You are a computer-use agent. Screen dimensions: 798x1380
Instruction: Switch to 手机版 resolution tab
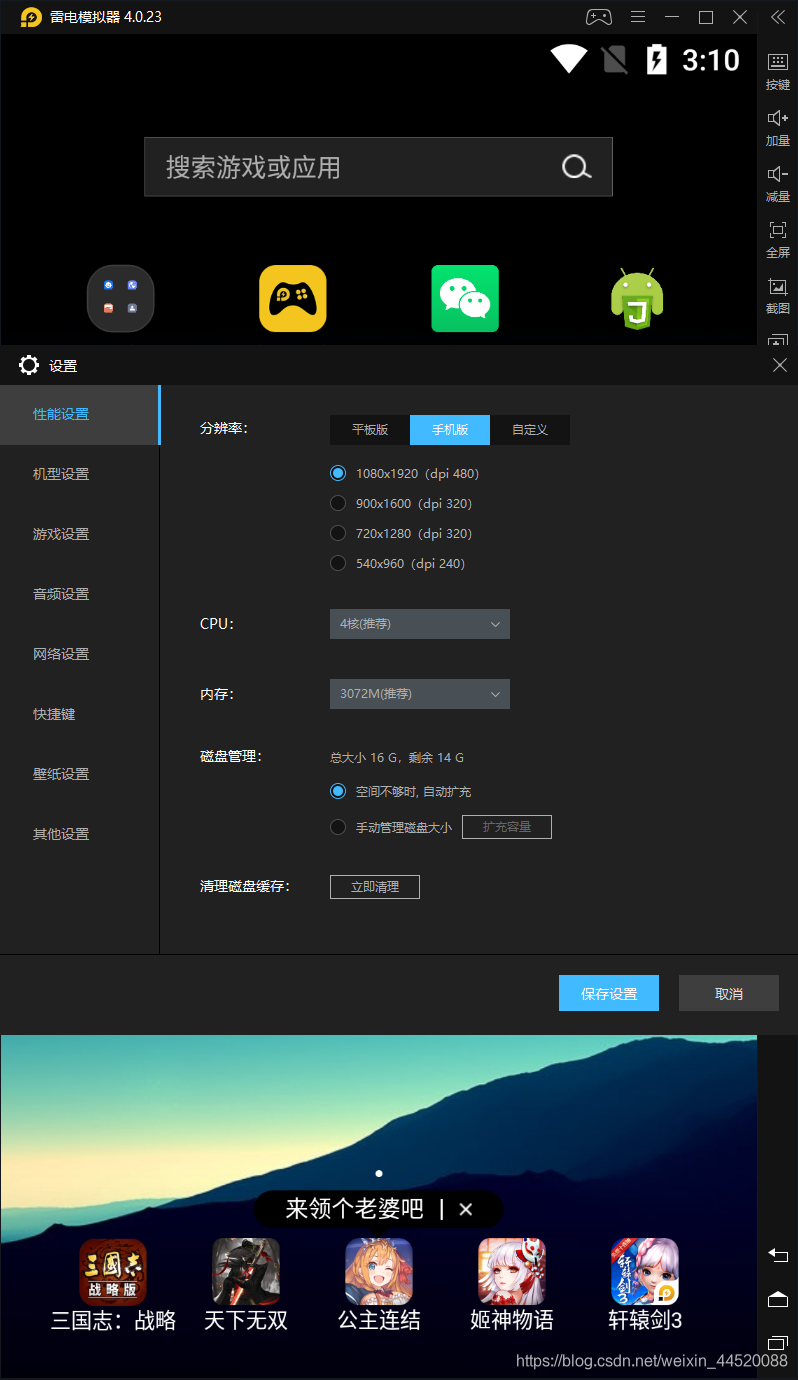[450, 430]
